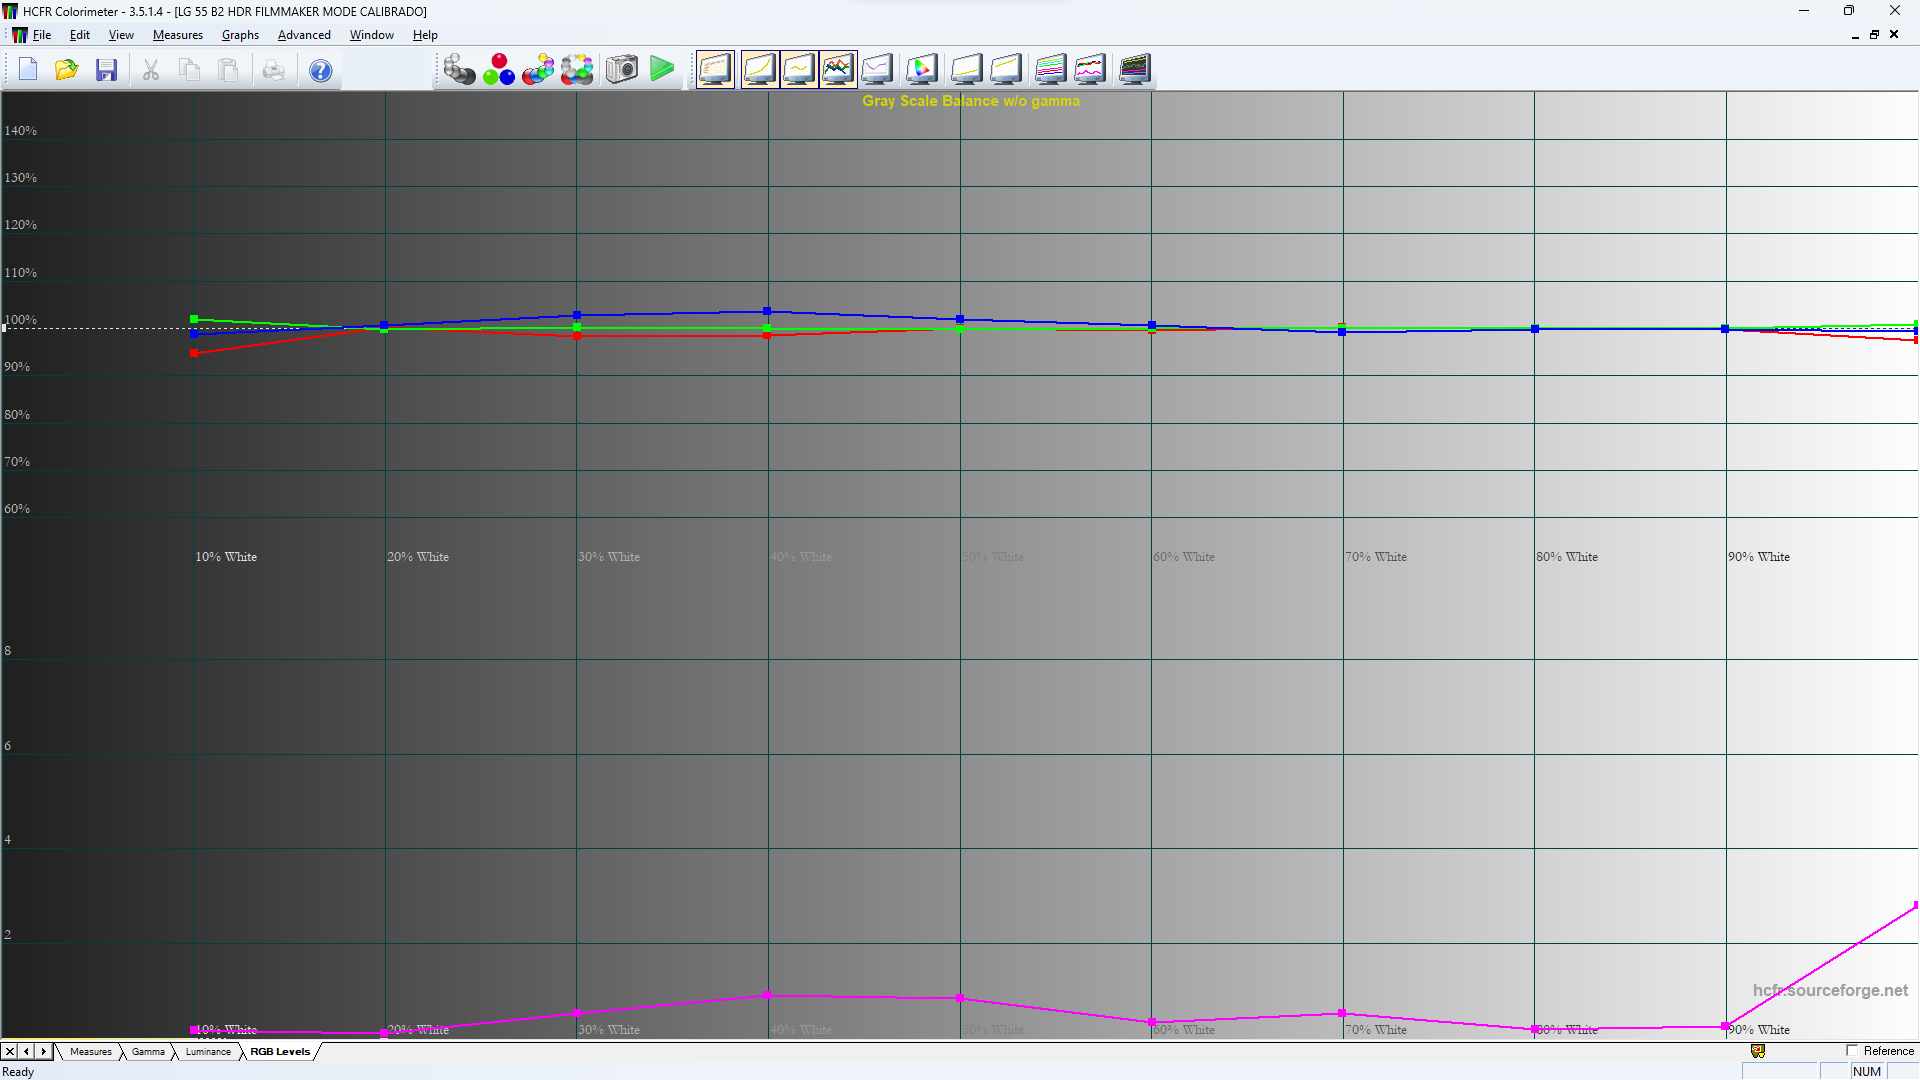1920x1080 pixels.
Task: Click the Help question mark button
Action: pos(320,69)
